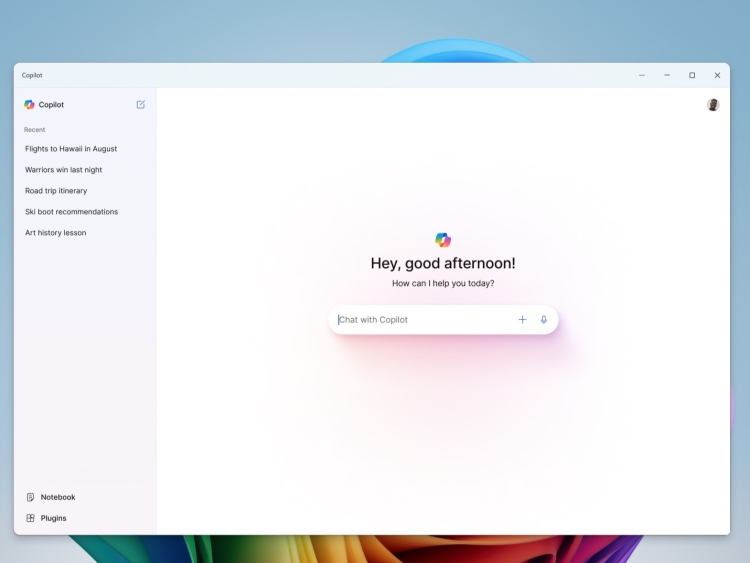Go to 'Ski boot recommendations' conversation

[72, 212]
